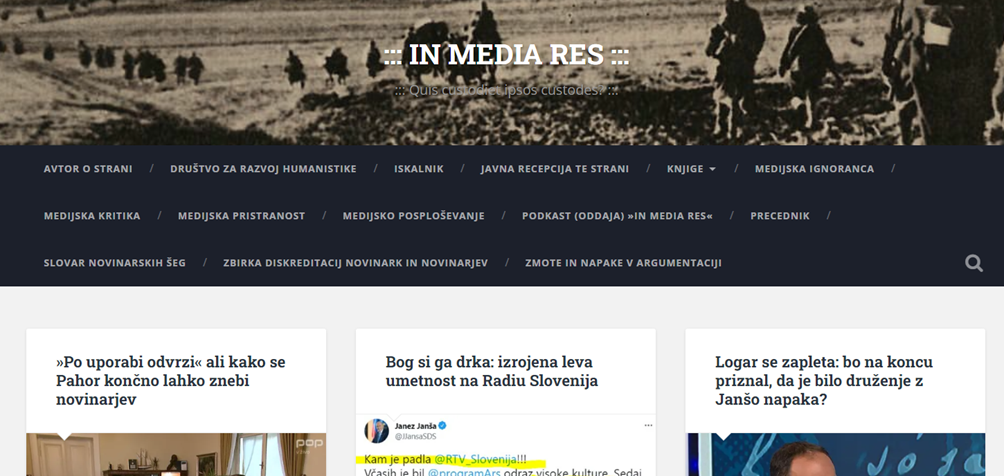Open SLOVAR NOVINARSKIH ŠEG page
The height and width of the screenshot is (476, 1004).
tap(115, 263)
